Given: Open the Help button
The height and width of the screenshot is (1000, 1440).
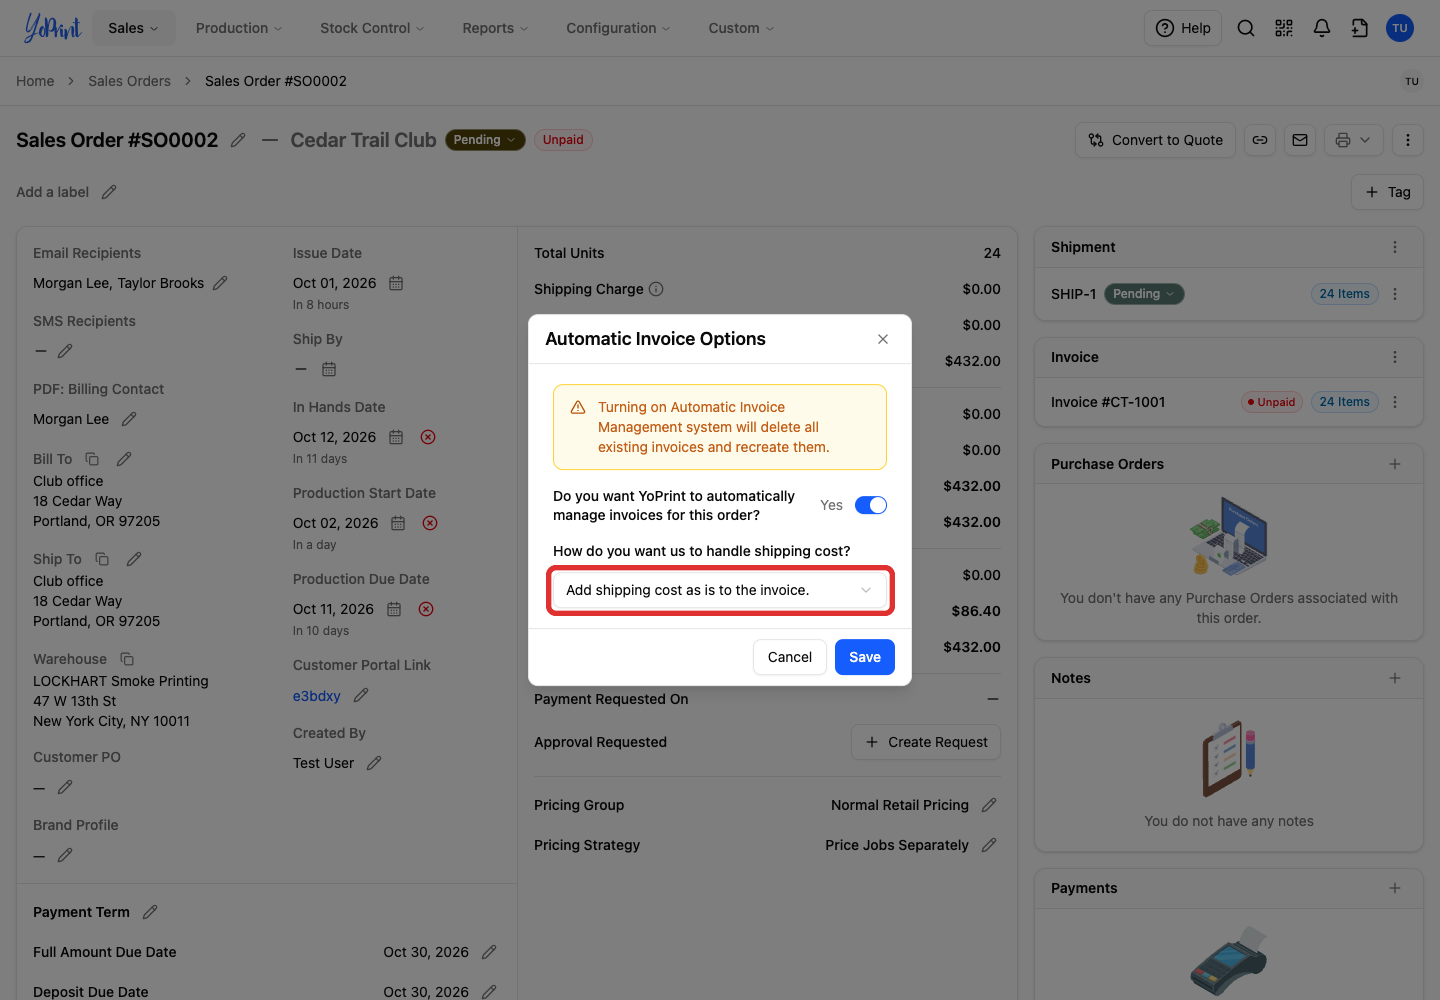Looking at the screenshot, I should pos(1183,28).
